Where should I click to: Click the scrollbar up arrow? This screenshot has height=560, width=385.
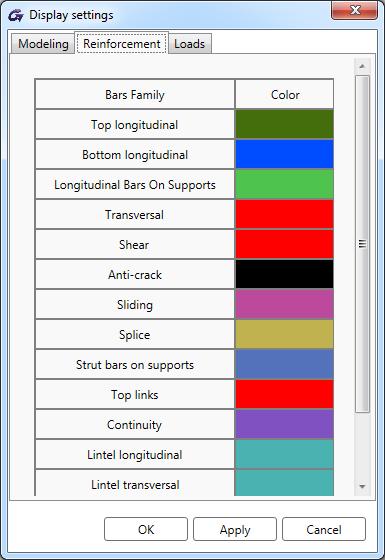(x=362, y=66)
